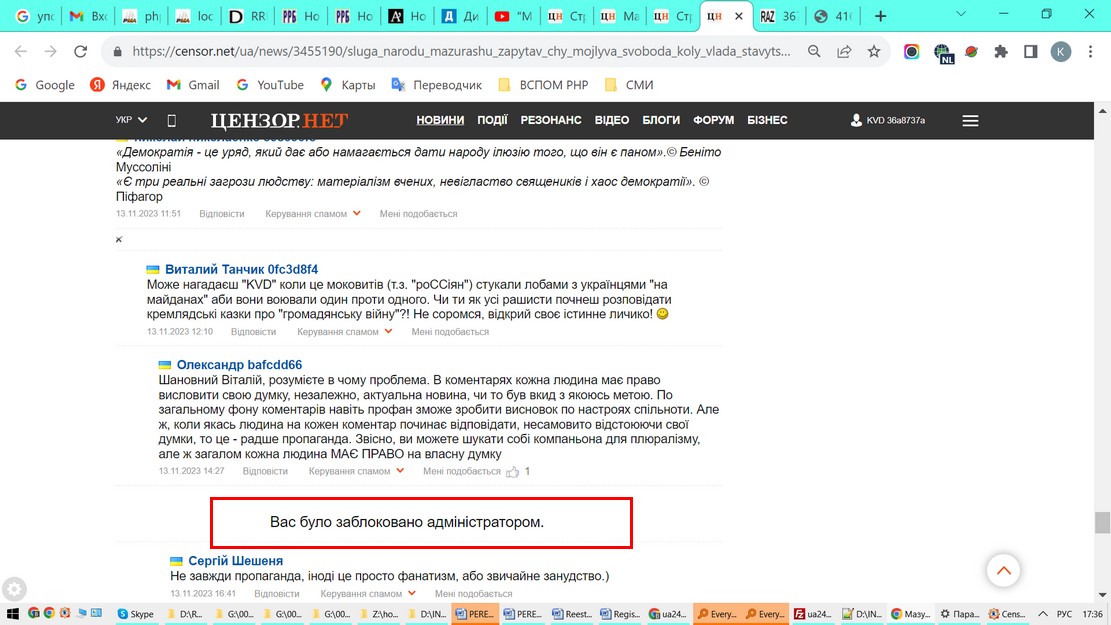Open Виталий Танчик 0fc3d8f4 profile link
Image resolution: width=1111 pixels, height=625 pixels.
pos(242,269)
